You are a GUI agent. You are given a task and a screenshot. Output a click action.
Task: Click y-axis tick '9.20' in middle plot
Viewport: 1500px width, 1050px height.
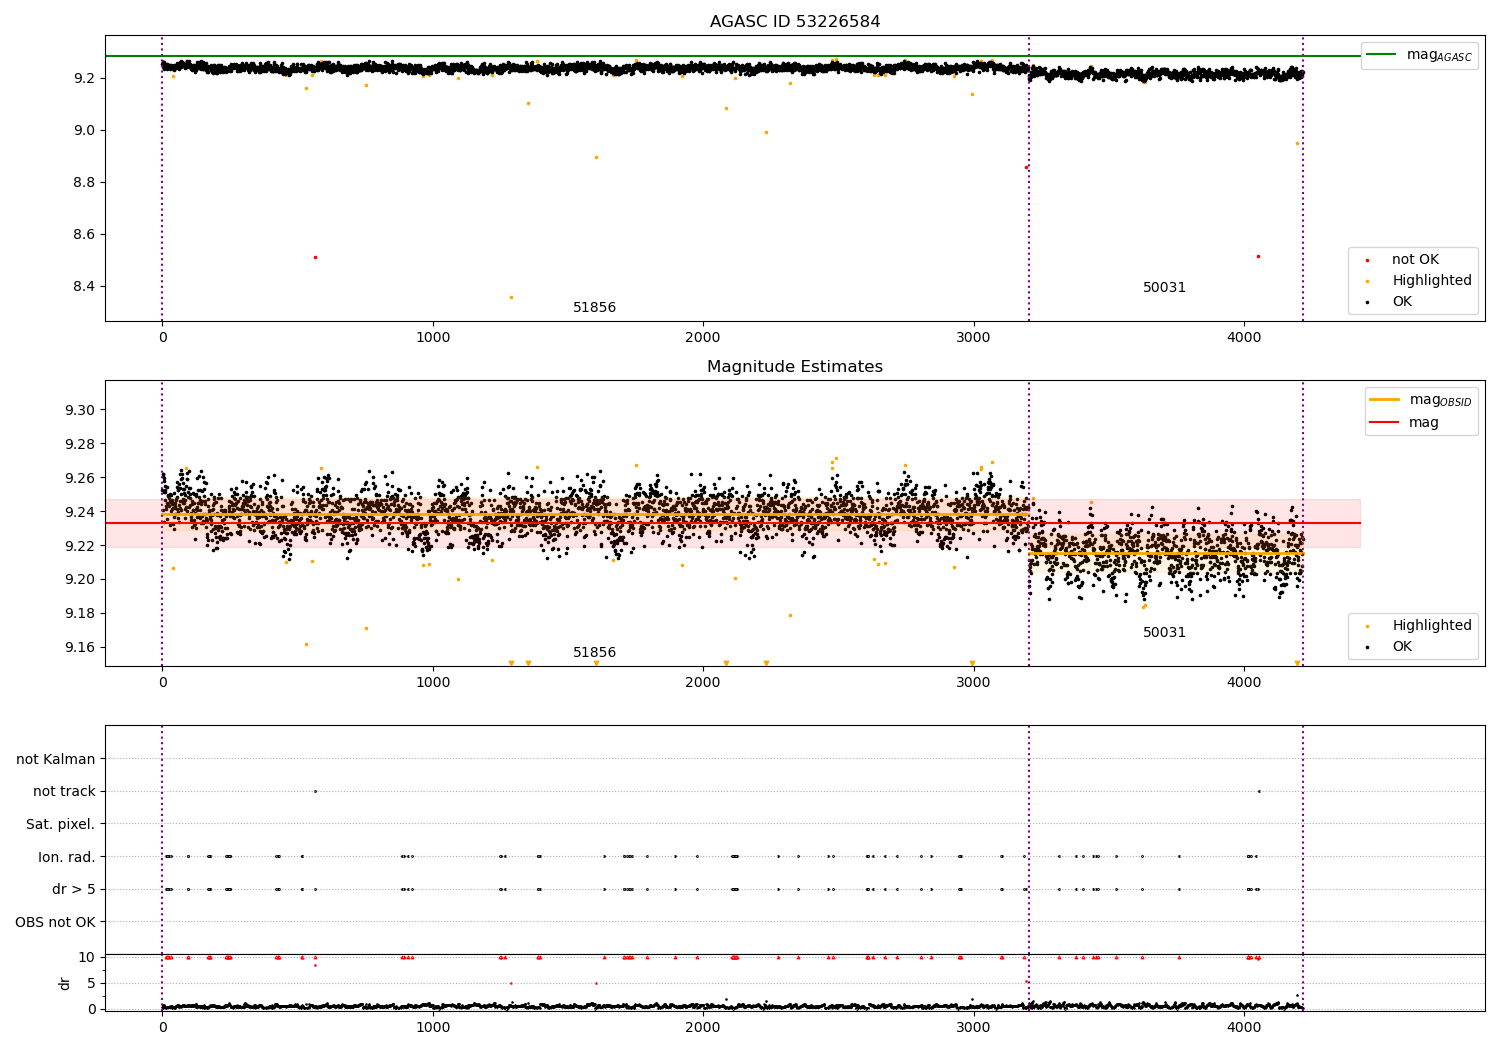(x=79, y=580)
